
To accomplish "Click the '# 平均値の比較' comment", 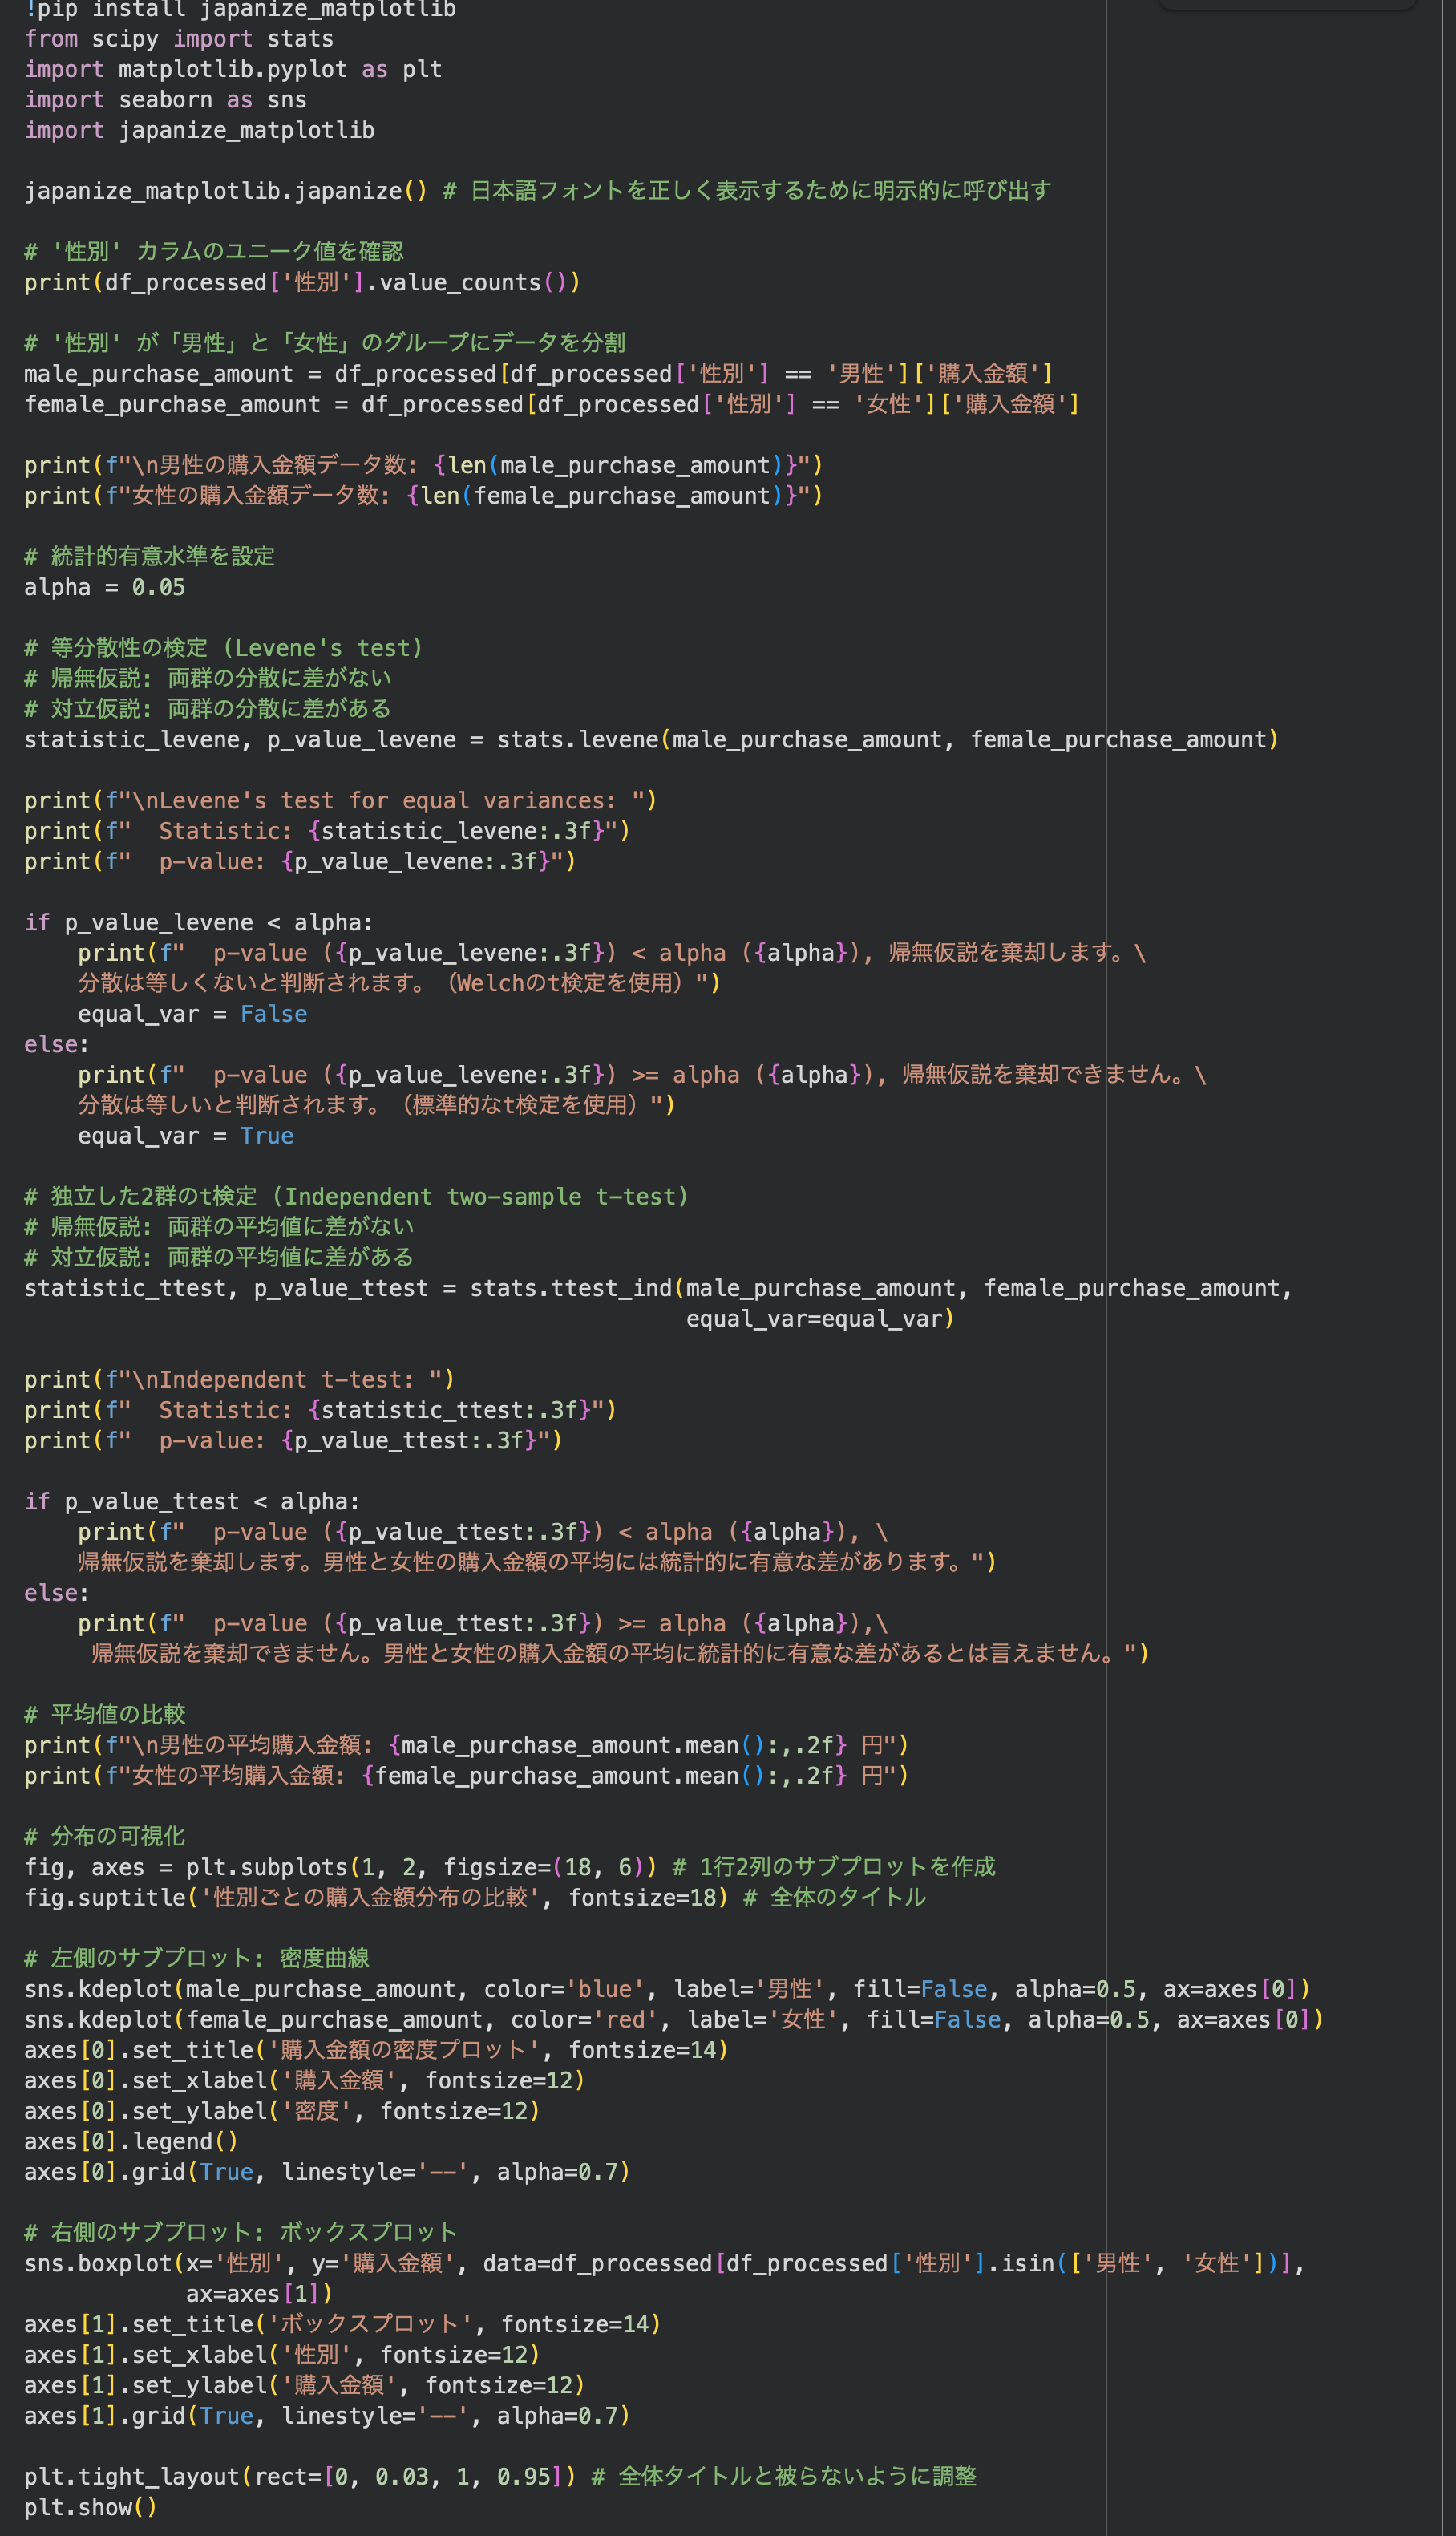I will [x=105, y=1715].
